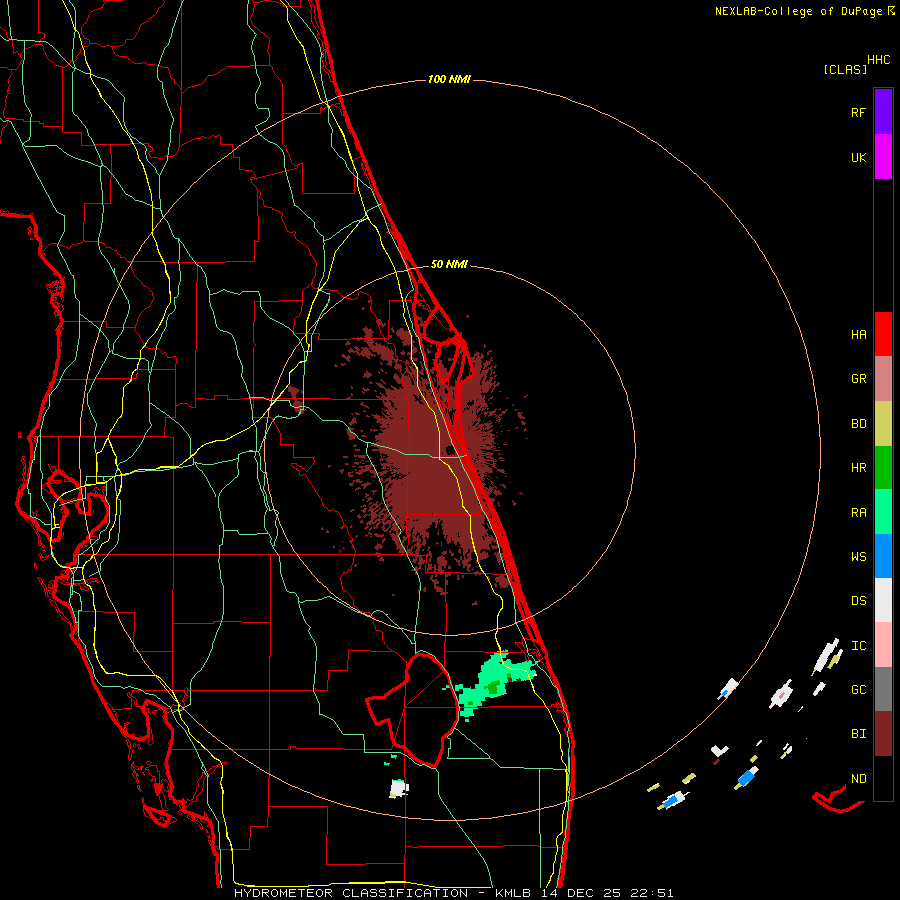Click "NEXLAB-College of DuPage" header text

[x=800, y=11]
